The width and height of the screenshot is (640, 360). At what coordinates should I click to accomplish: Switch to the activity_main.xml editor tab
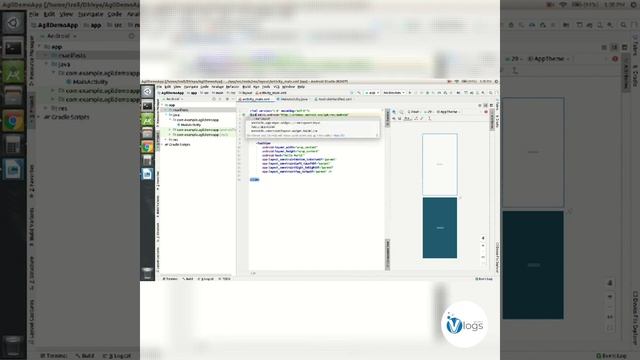pyautogui.click(x=256, y=99)
